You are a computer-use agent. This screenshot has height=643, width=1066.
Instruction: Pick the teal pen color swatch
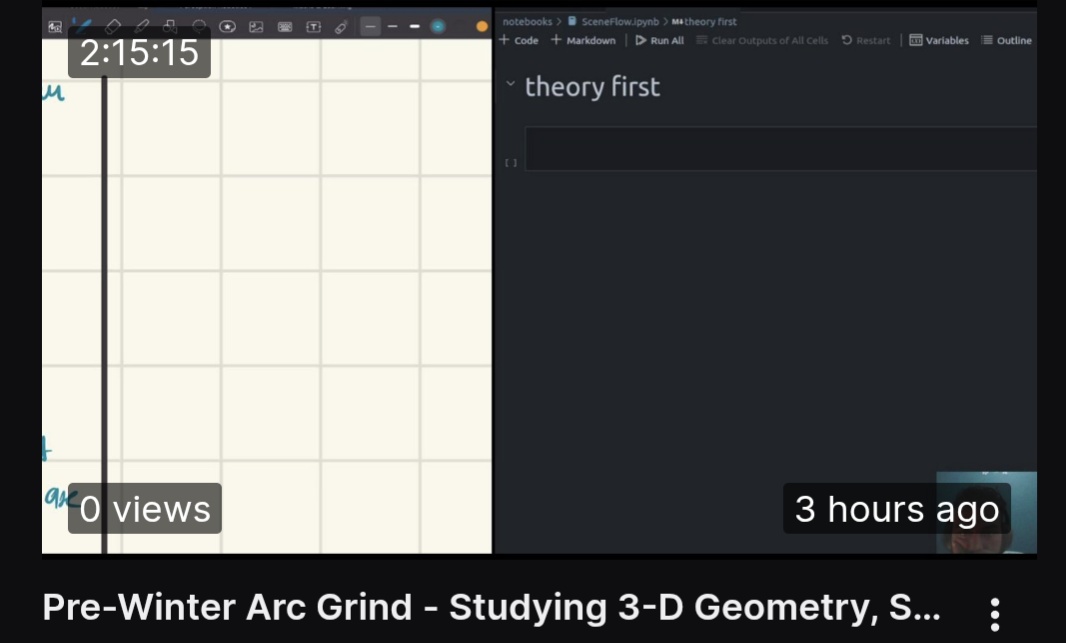tap(438, 27)
